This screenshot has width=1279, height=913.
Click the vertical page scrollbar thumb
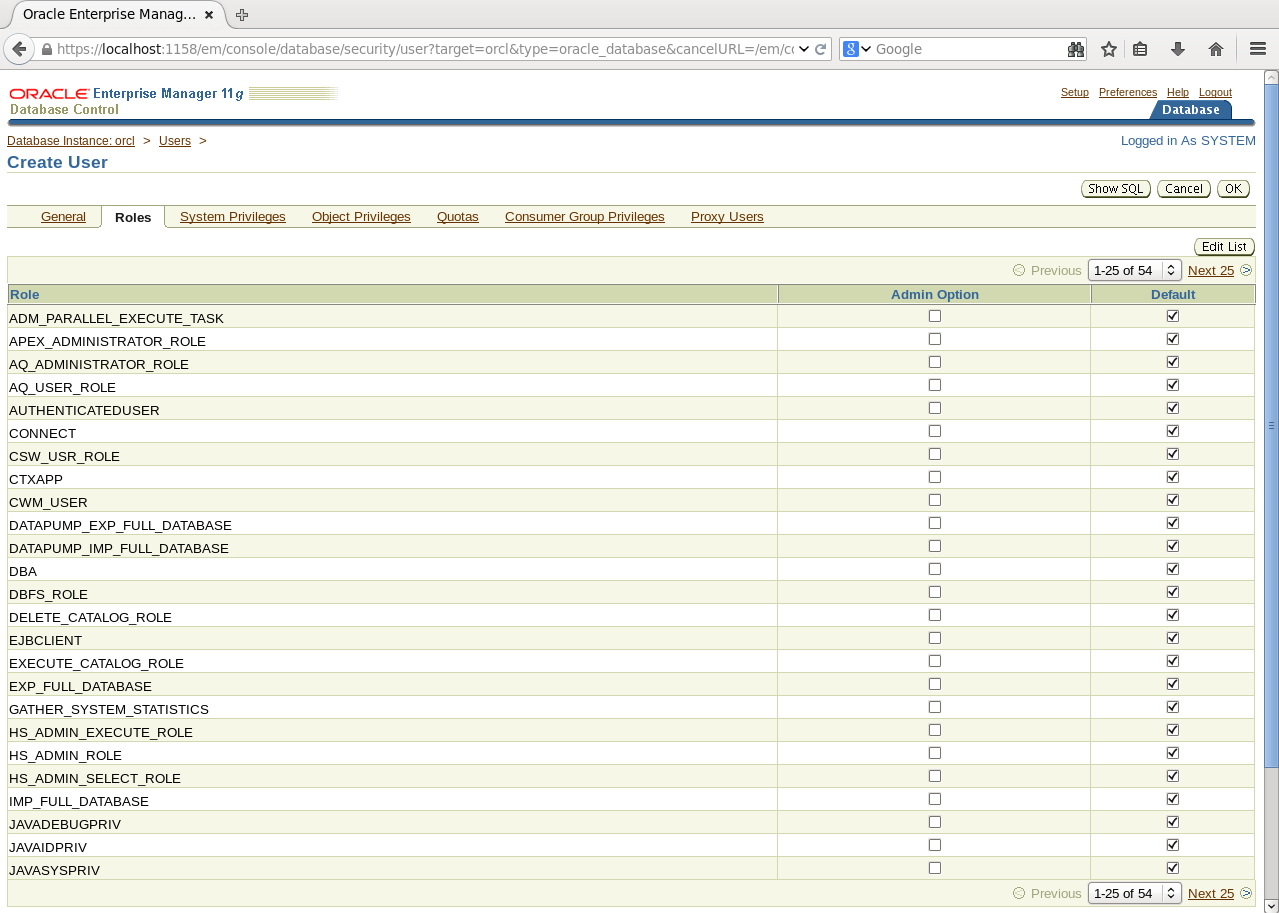1271,425
